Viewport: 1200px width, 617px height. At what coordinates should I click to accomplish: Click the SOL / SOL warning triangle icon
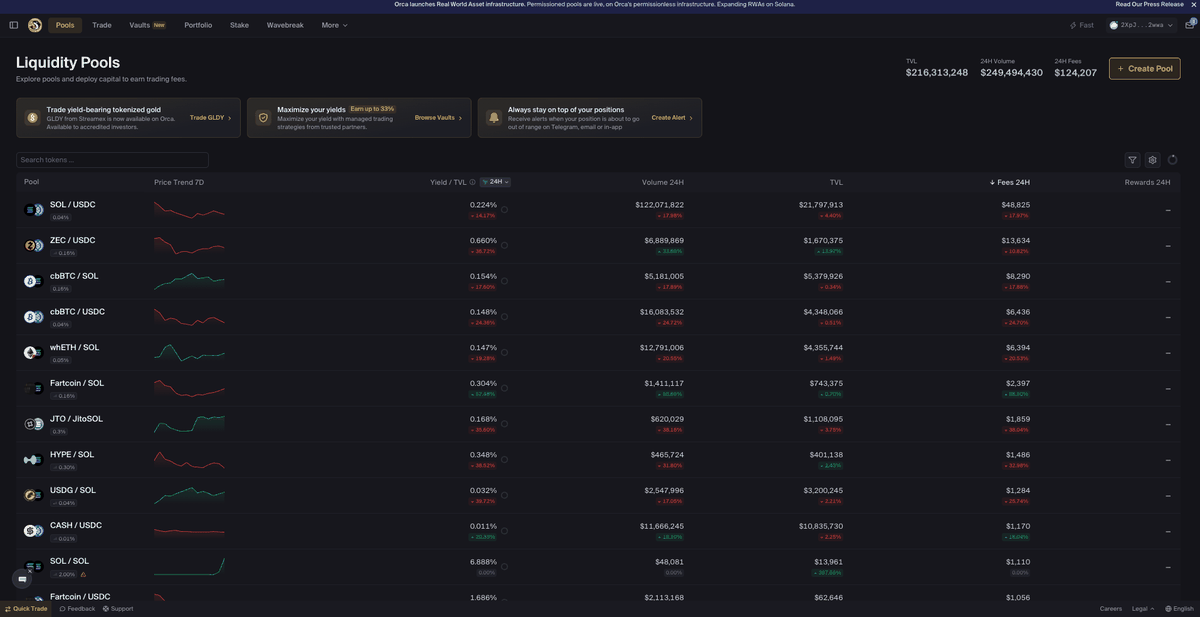(83, 574)
